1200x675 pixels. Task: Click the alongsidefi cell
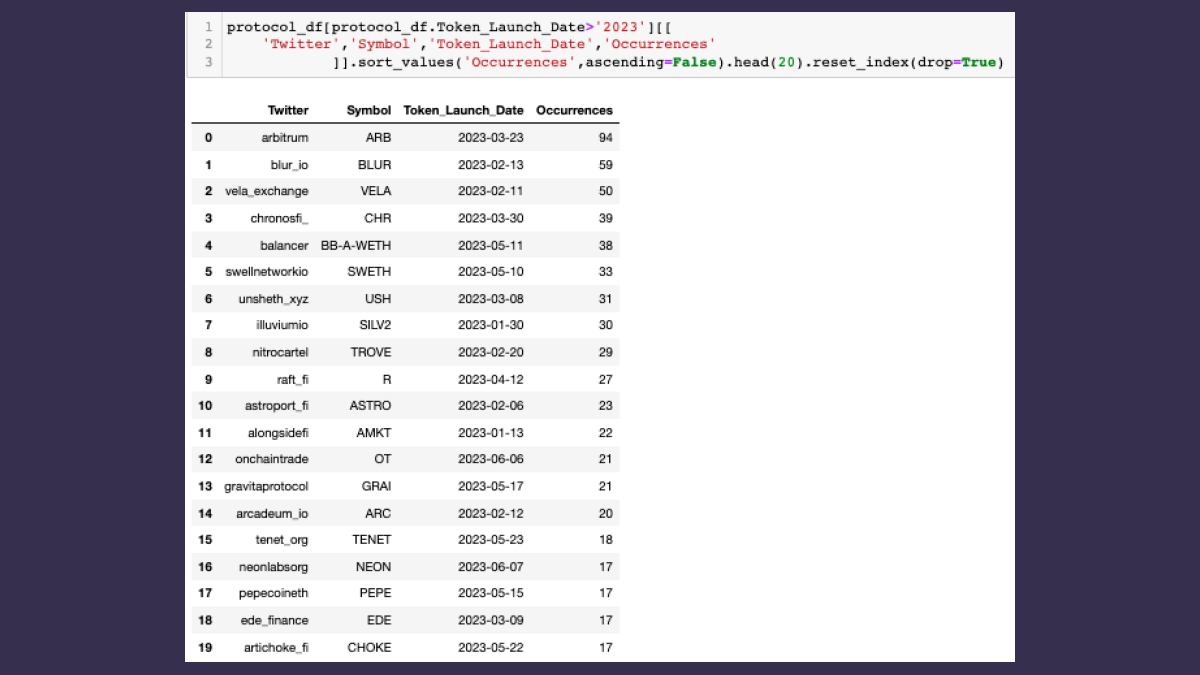pos(278,433)
